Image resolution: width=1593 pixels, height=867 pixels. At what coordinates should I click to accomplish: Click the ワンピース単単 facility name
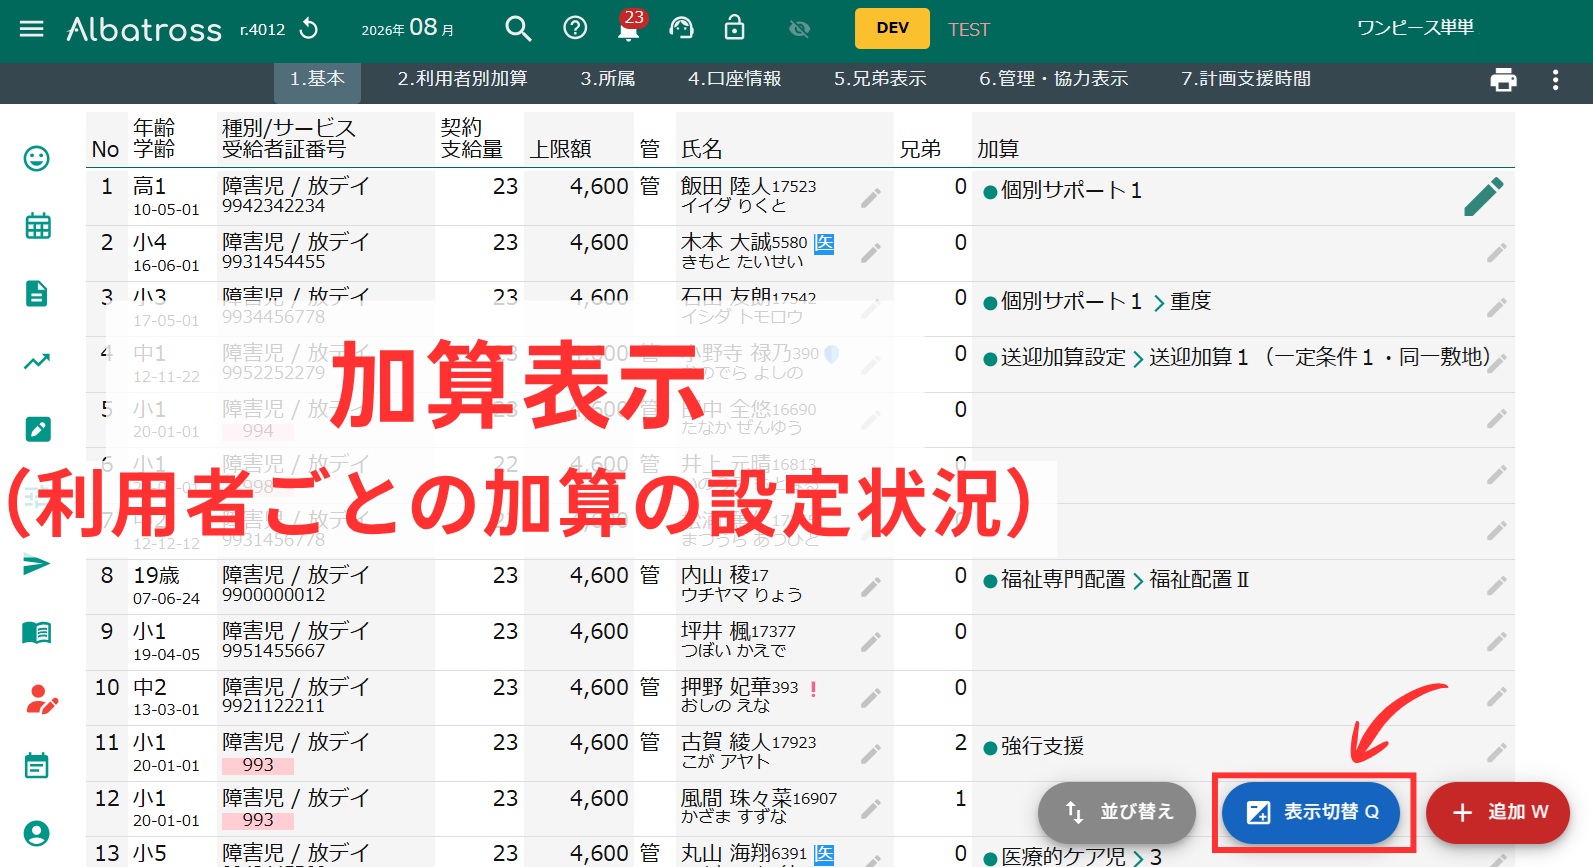(1415, 28)
